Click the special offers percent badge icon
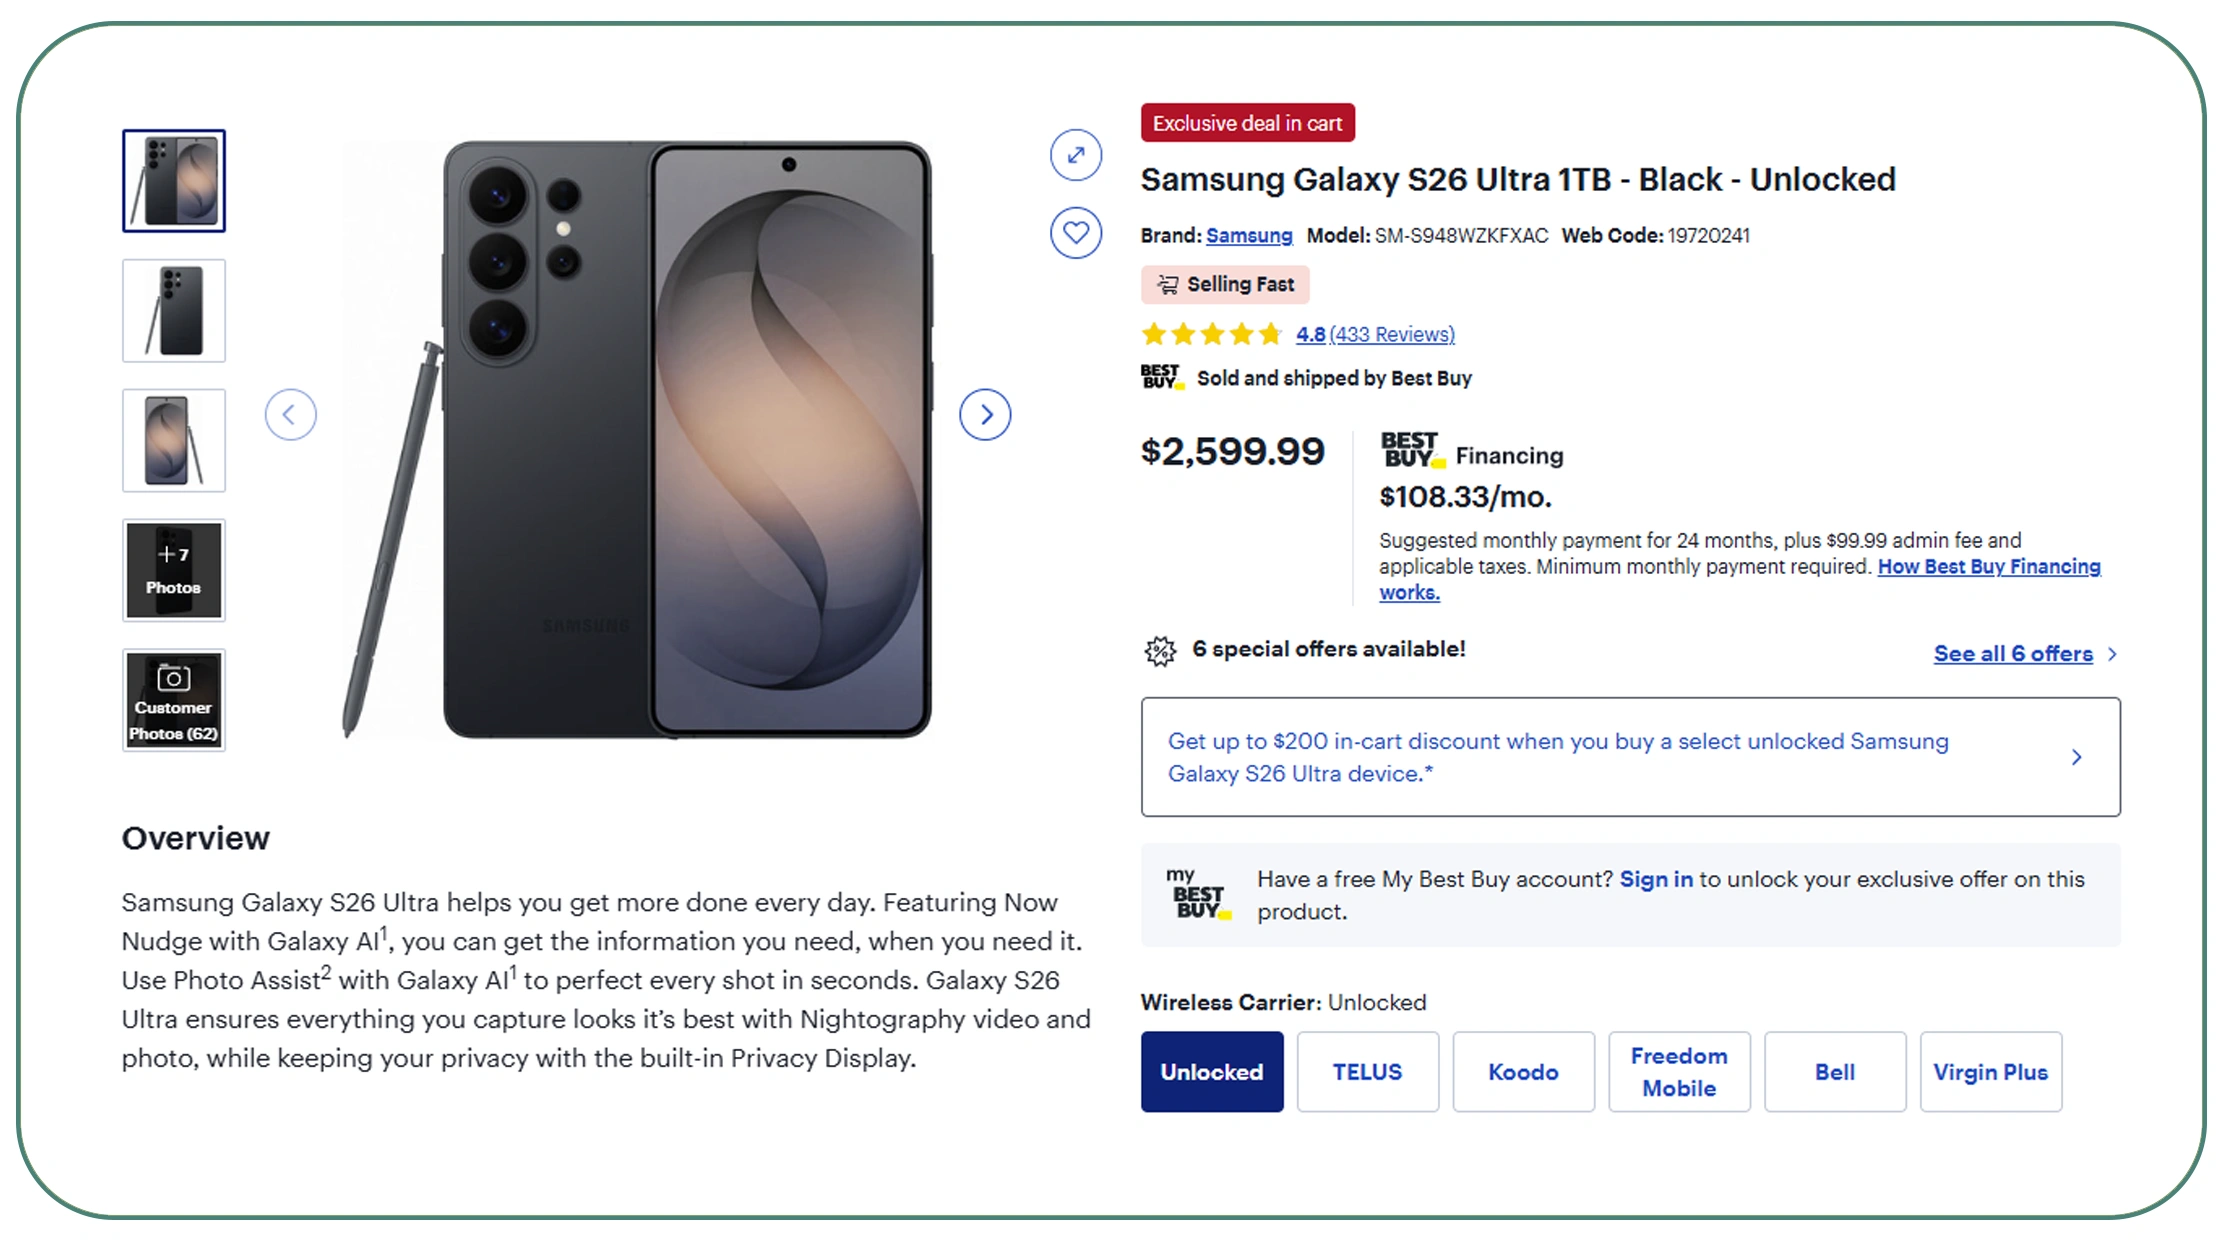 click(1160, 651)
